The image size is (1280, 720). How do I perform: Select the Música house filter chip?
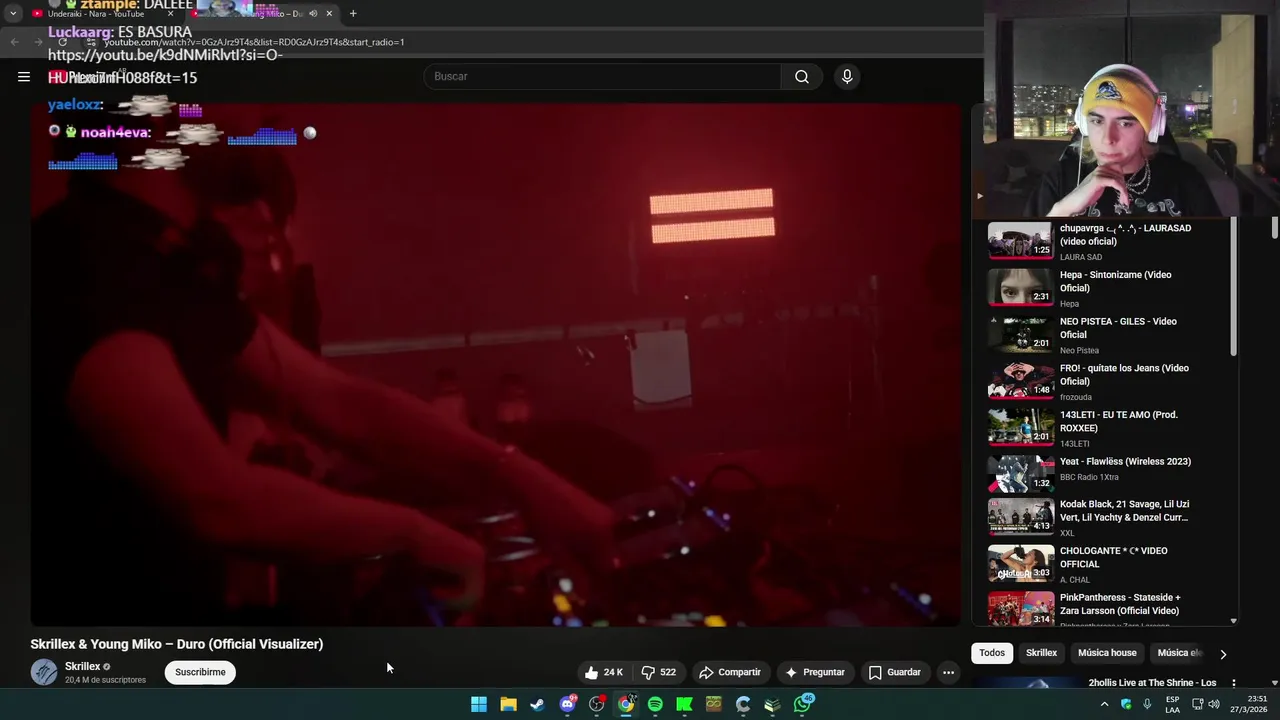pyautogui.click(x=1107, y=653)
